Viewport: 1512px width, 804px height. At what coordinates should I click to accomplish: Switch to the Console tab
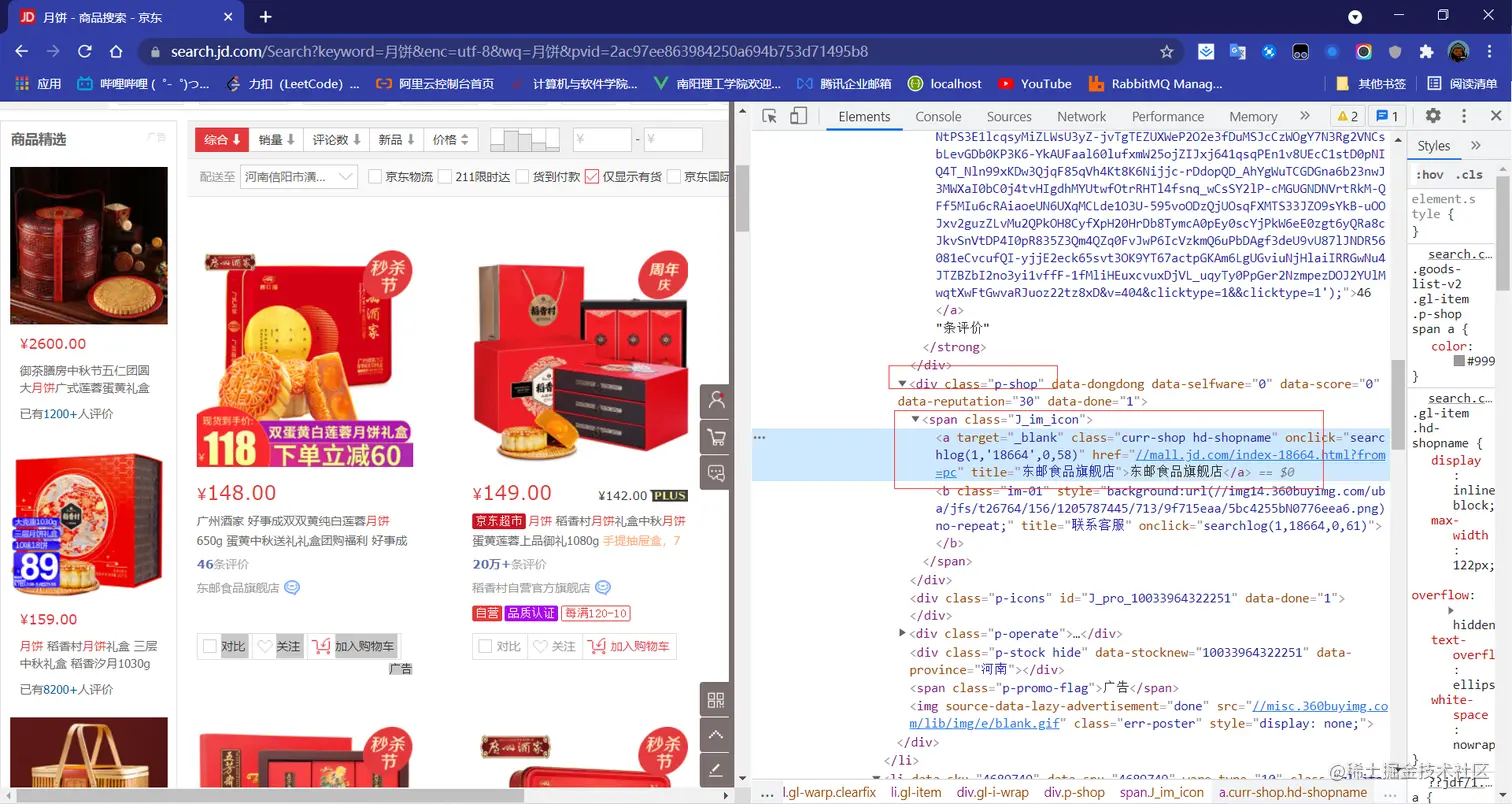pyautogui.click(x=938, y=117)
